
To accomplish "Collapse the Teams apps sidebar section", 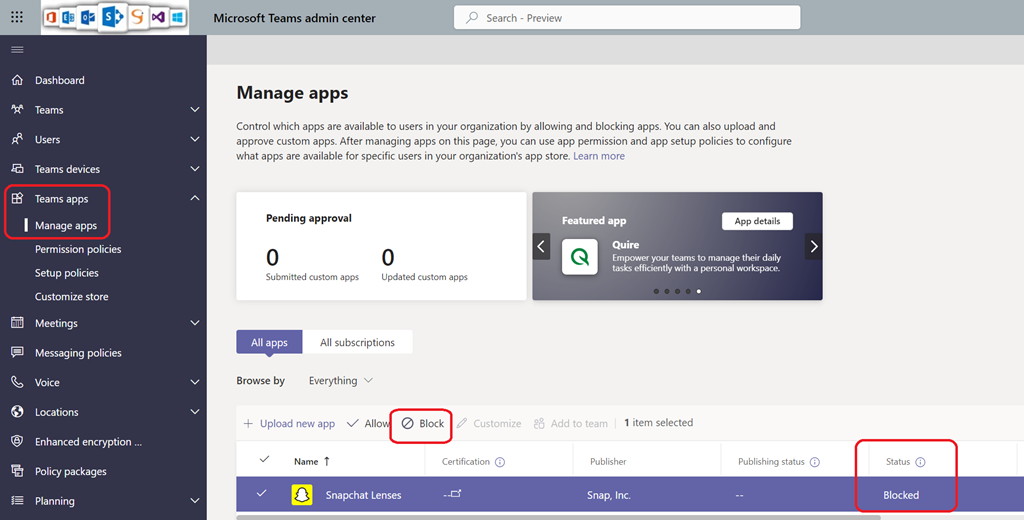I will pyautogui.click(x=195, y=199).
